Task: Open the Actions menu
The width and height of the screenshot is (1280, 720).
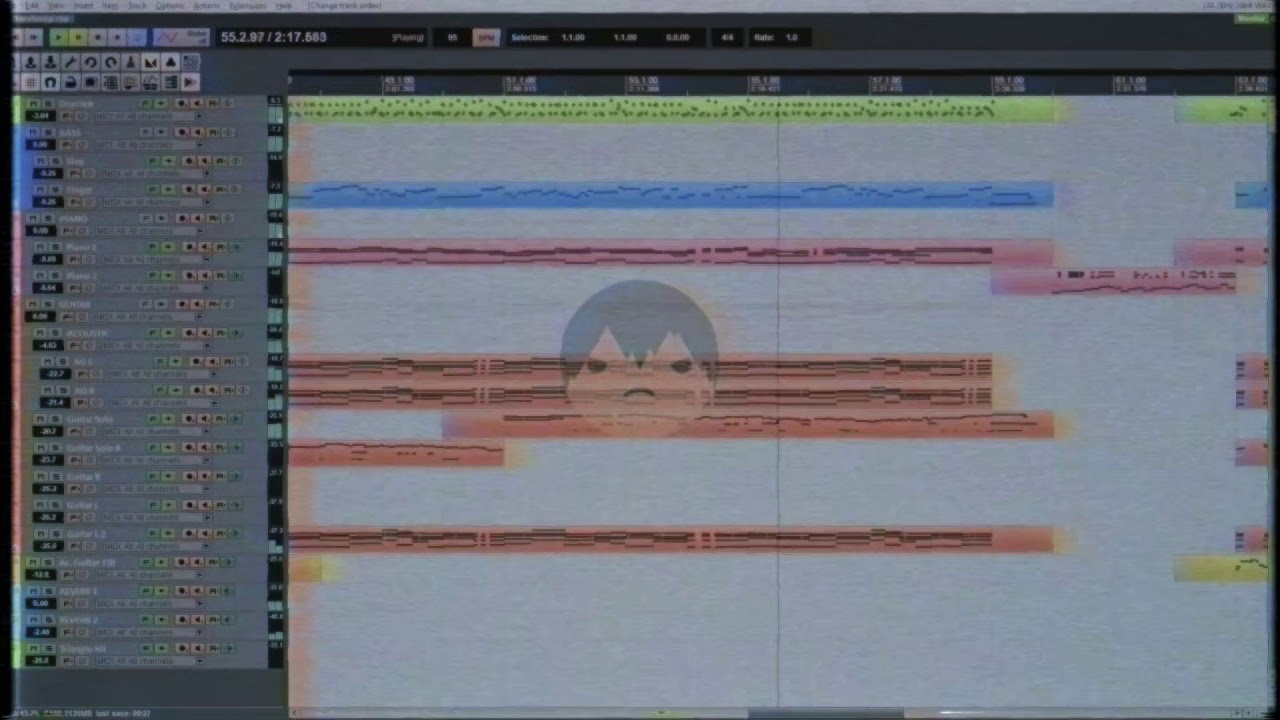Action: point(206,6)
